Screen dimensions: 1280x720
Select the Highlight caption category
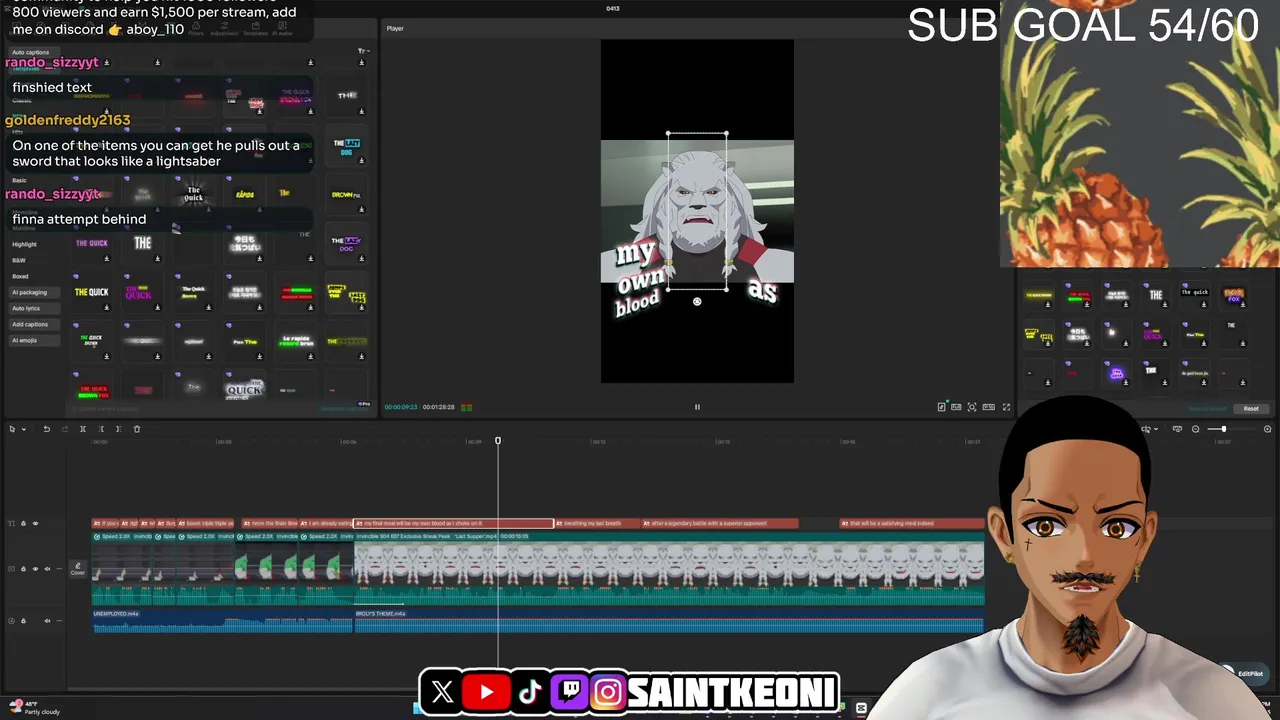[24, 244]
